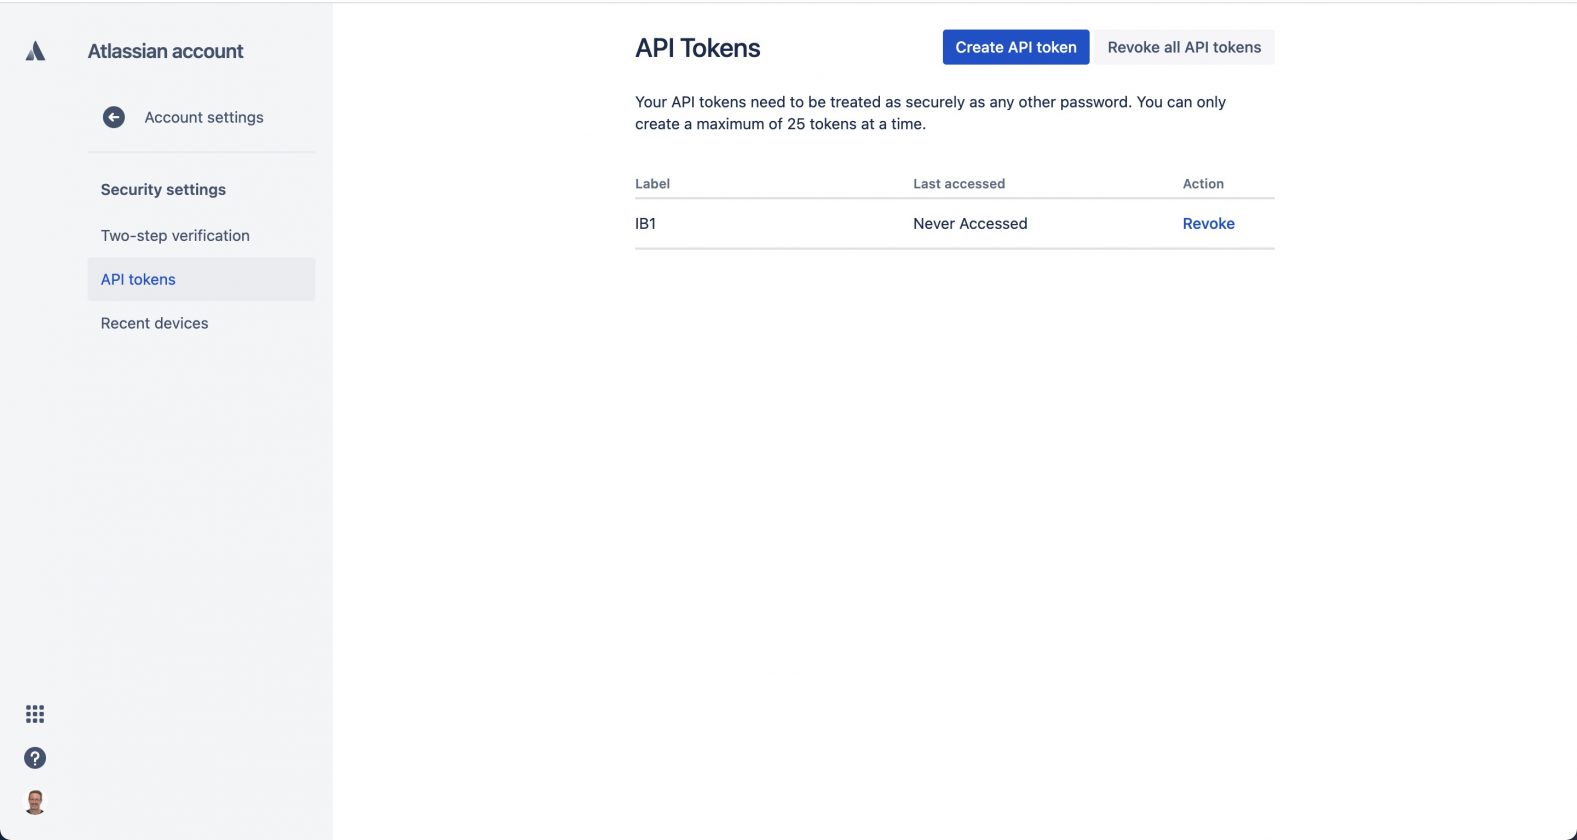Click Account settings link text
The image size is (1577, 840).
204,117
